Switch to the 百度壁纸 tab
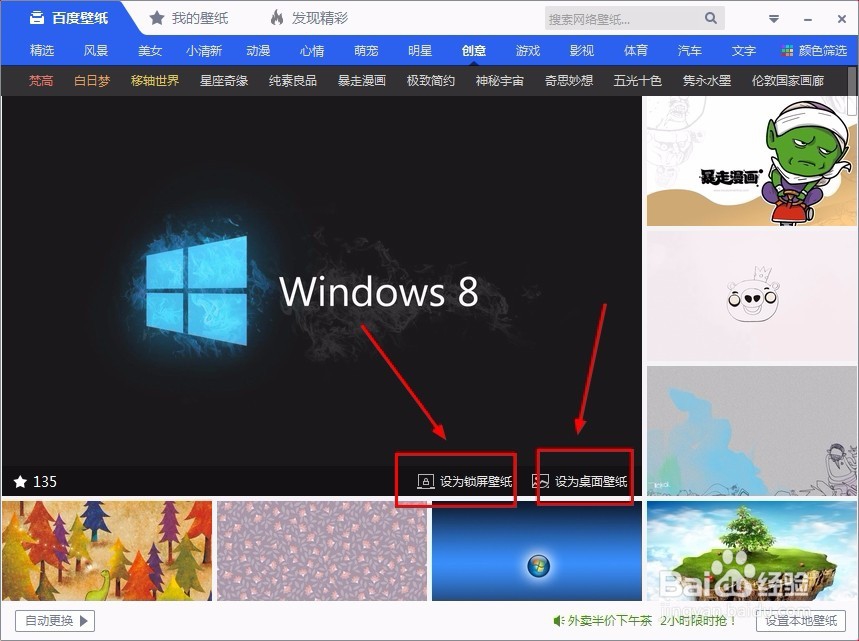 coord(68,18)
